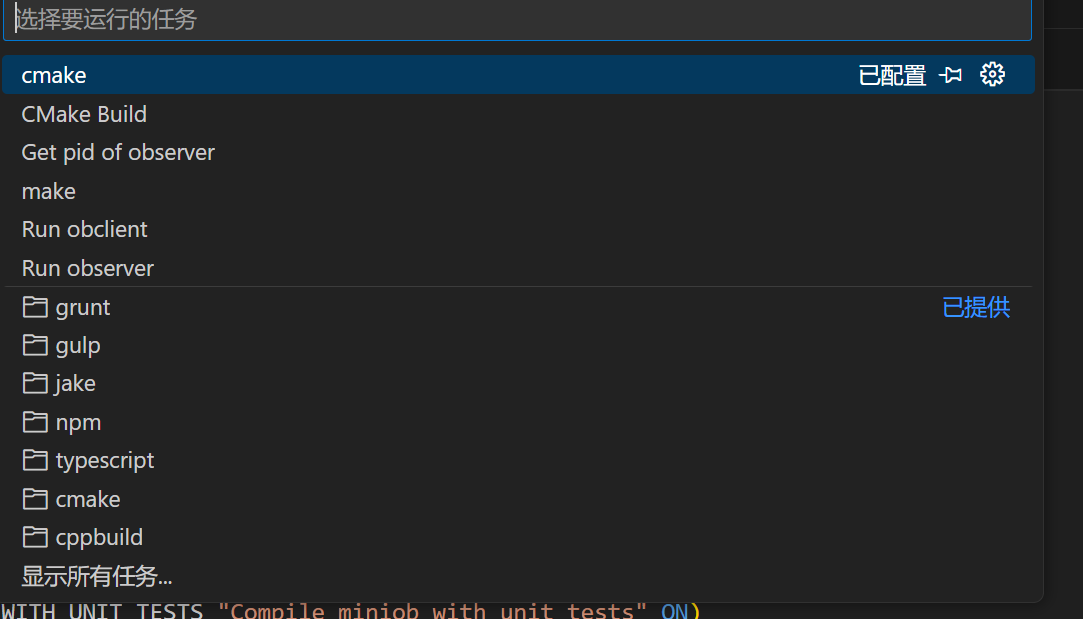The image size is (1083, 619).
Task: Expand the cmake provided tasks folder
Action: pyautogui.click(x=88, y=499)
